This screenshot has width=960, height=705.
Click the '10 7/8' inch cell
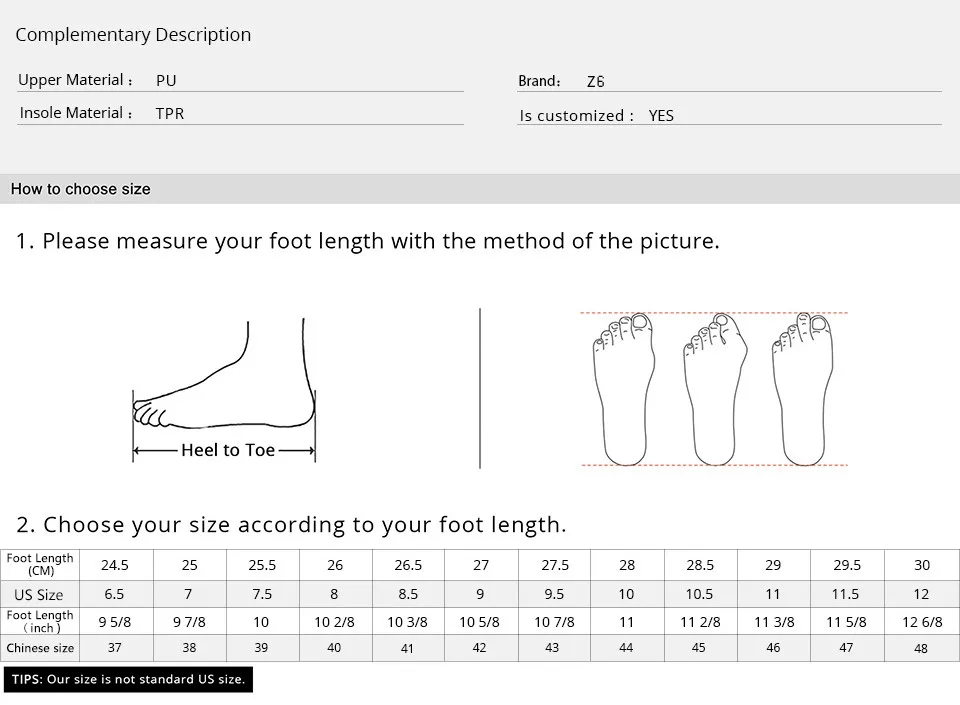pos(553,621)
